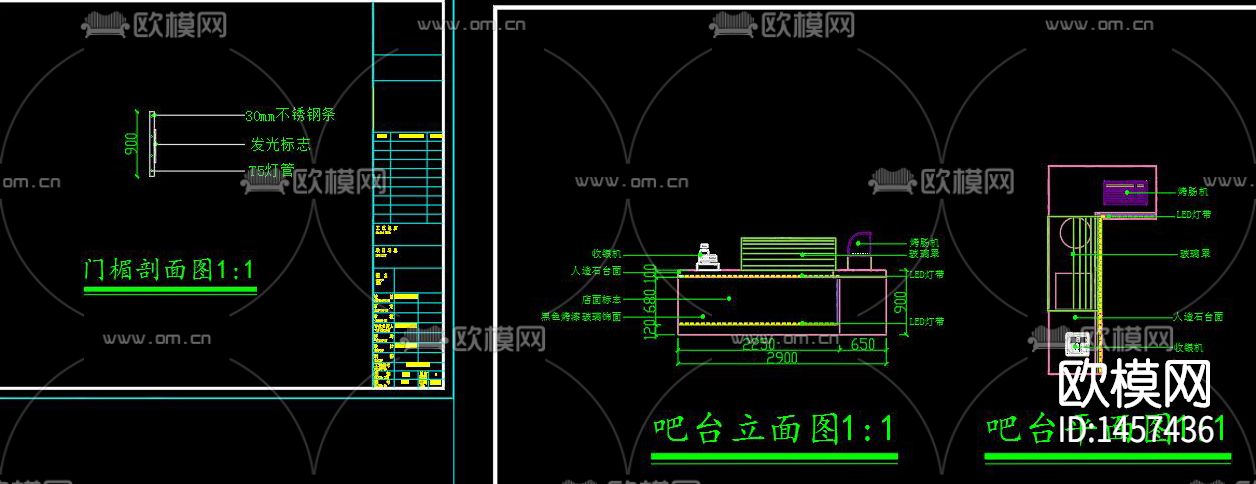
Task: Select the 发光标志 annotation text
Action: coord(280,144)
